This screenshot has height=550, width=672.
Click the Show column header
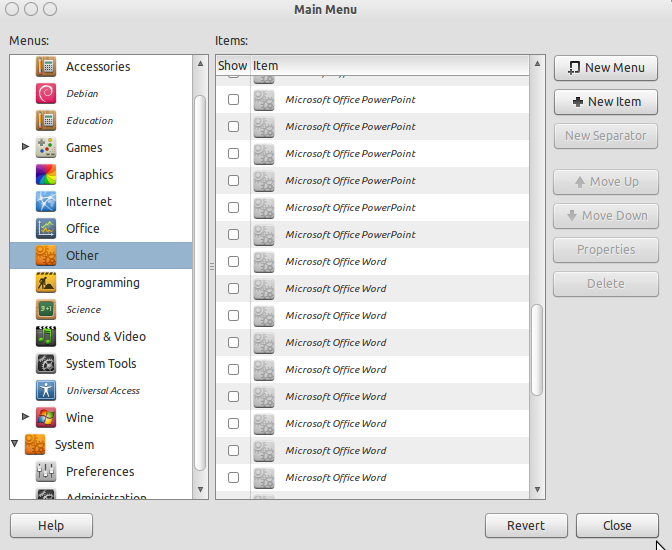(233, 66)
